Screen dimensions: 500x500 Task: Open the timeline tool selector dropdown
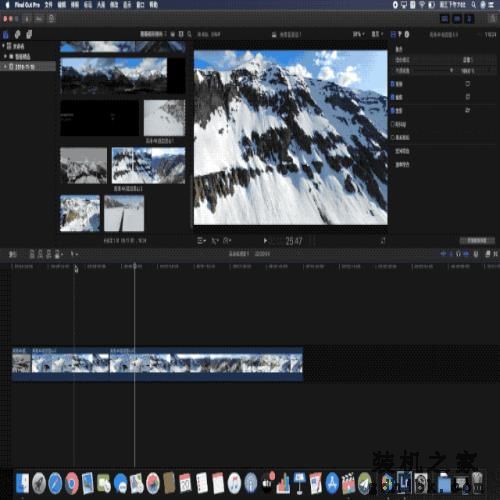click(74, 254)
